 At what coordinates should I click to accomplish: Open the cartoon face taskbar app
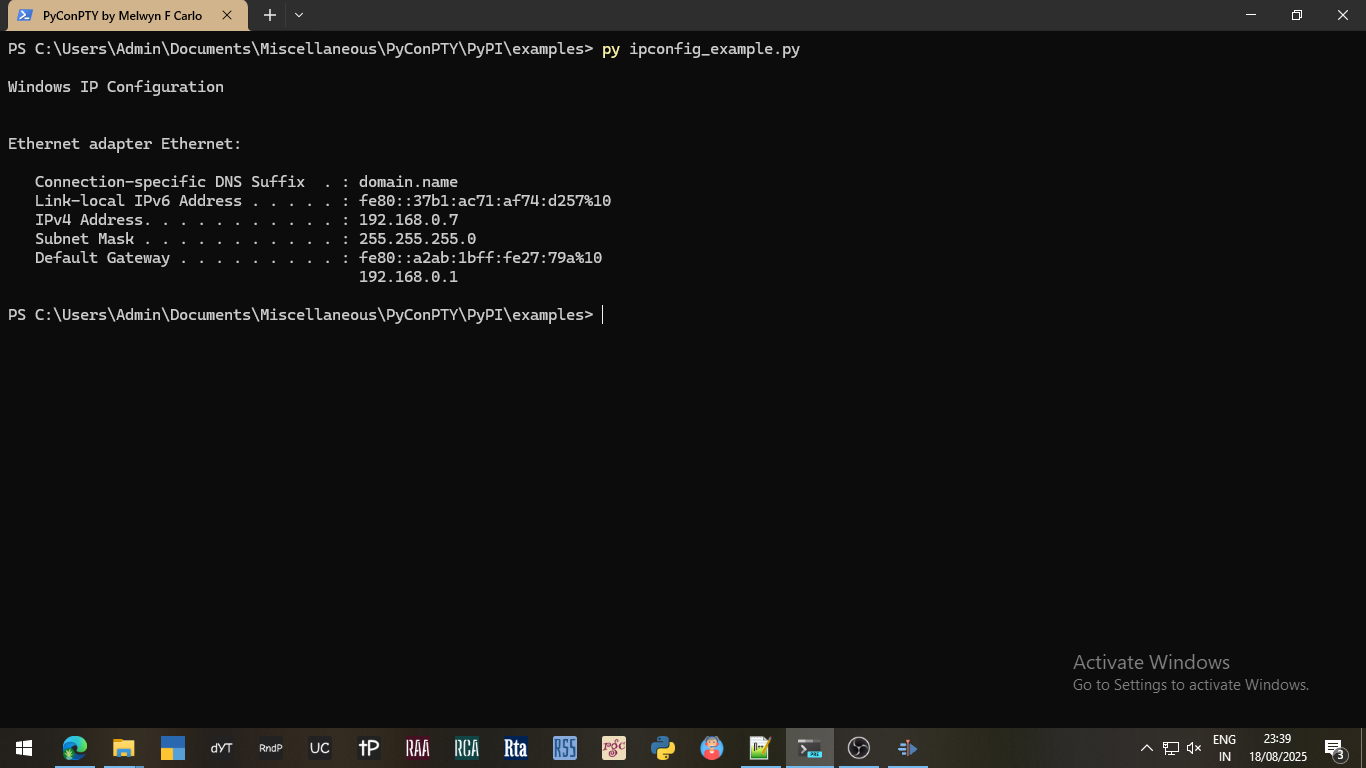click(712, 748)
